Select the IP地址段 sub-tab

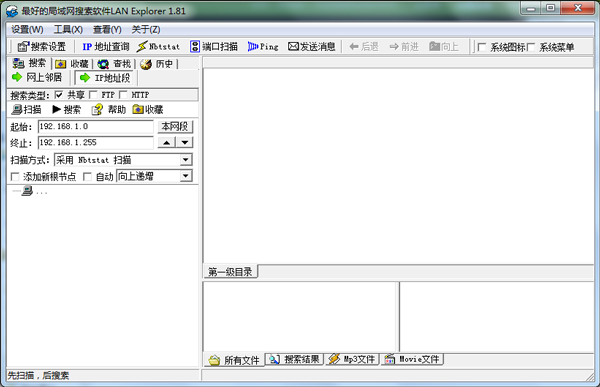105,78
